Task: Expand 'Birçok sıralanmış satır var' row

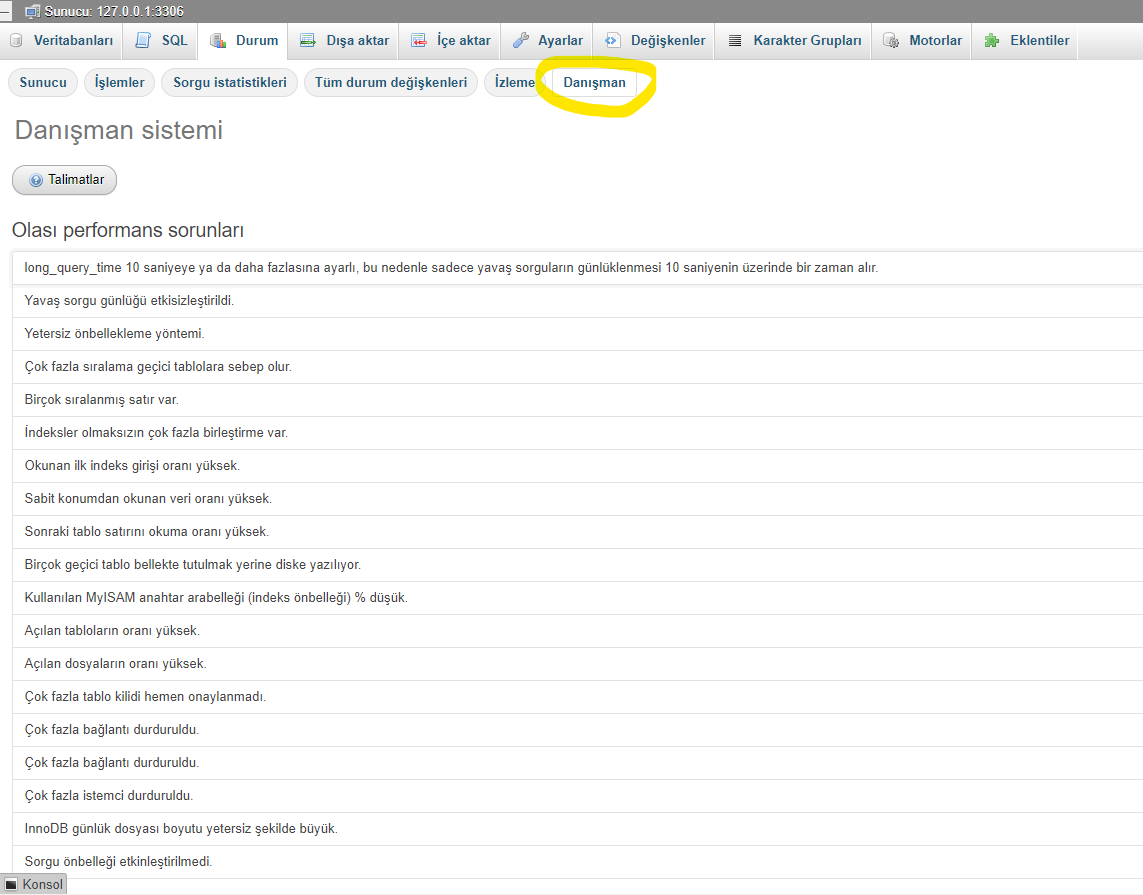Action: pos(577,399)
